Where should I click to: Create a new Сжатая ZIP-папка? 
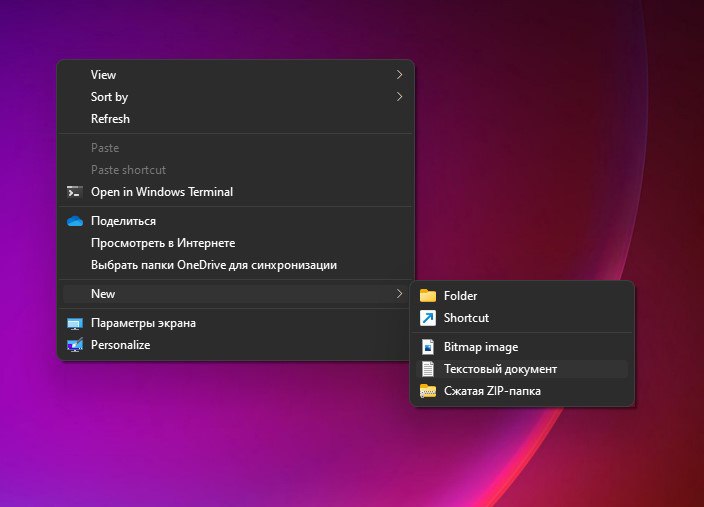tap(522, 391)
